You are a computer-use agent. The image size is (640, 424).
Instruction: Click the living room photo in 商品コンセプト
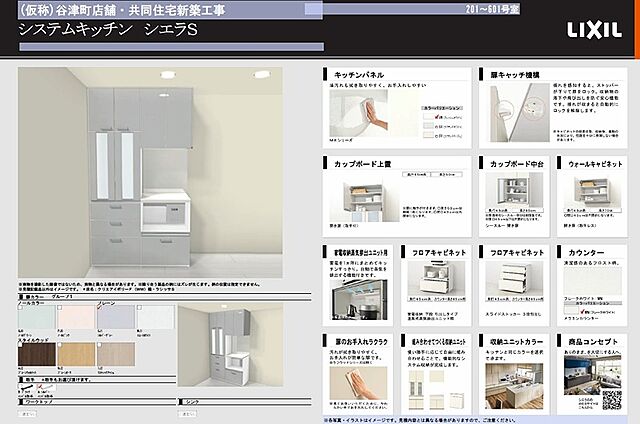[593, 375]
